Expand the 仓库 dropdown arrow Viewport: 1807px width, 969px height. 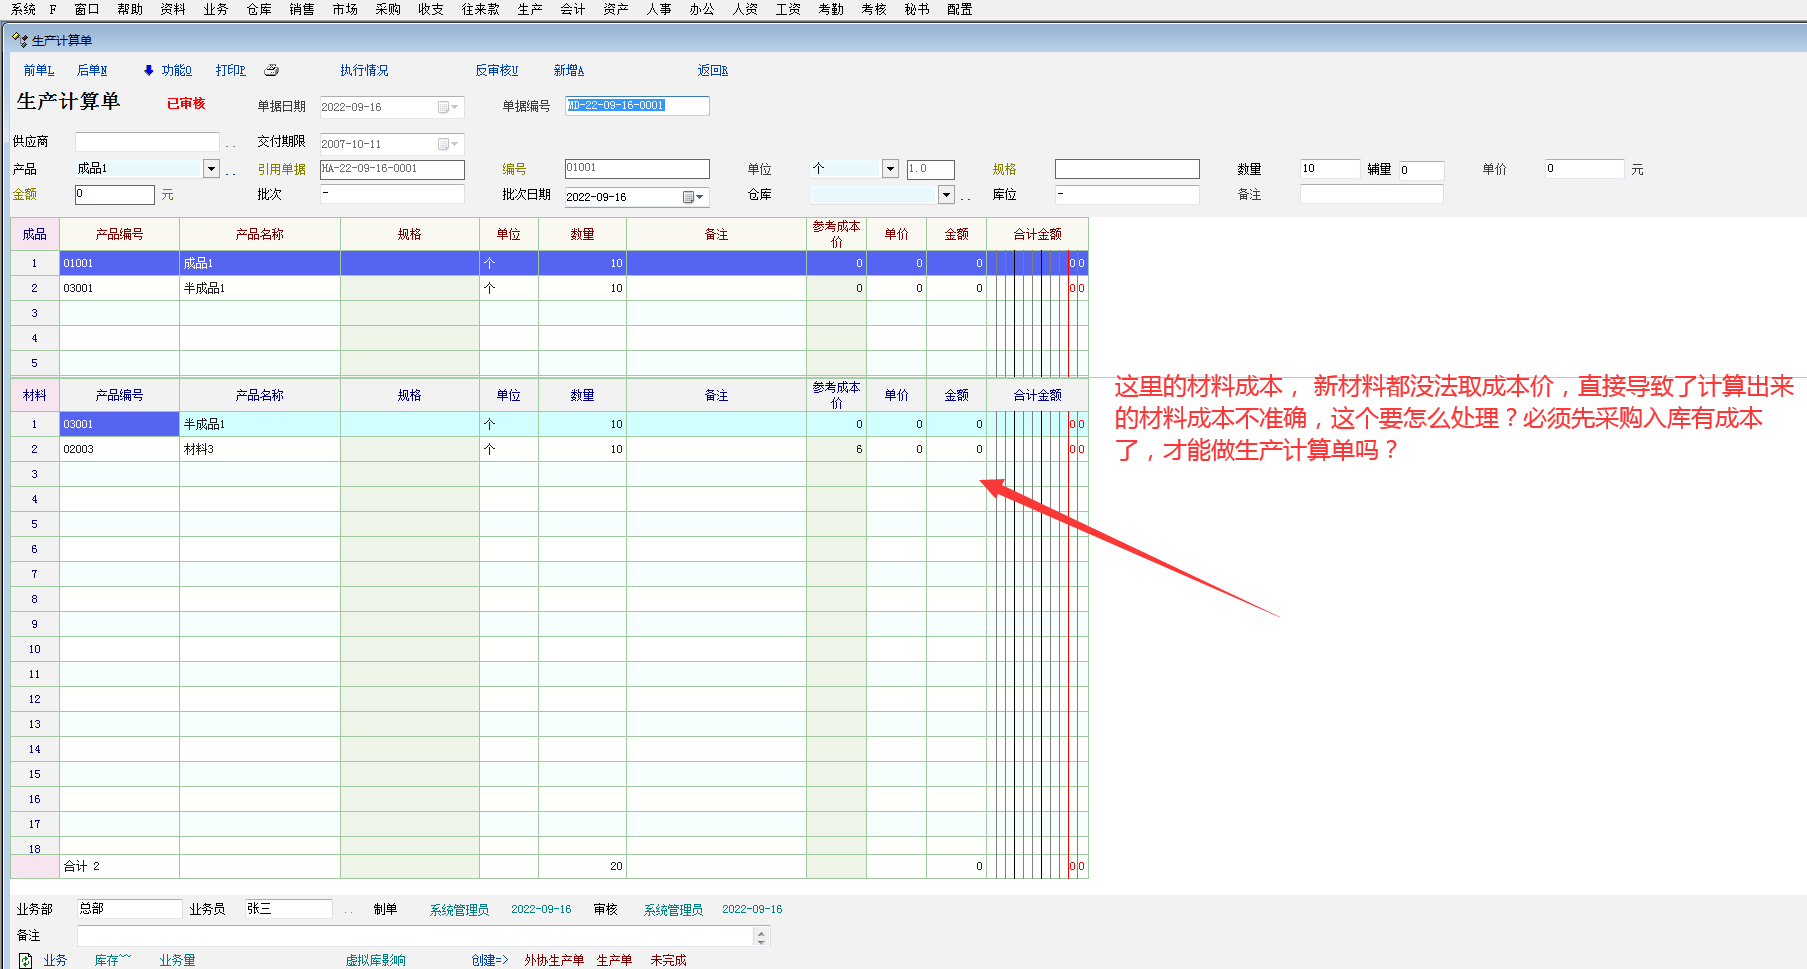(x=946, y=195)
